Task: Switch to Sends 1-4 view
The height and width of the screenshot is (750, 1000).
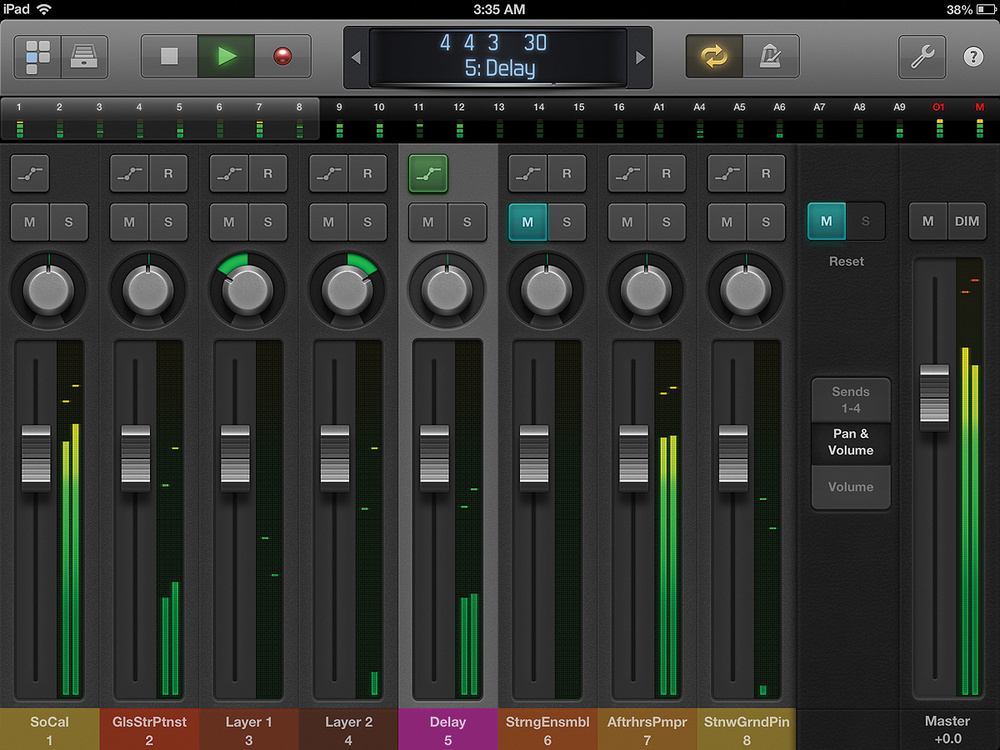Action: coord(850,400)
